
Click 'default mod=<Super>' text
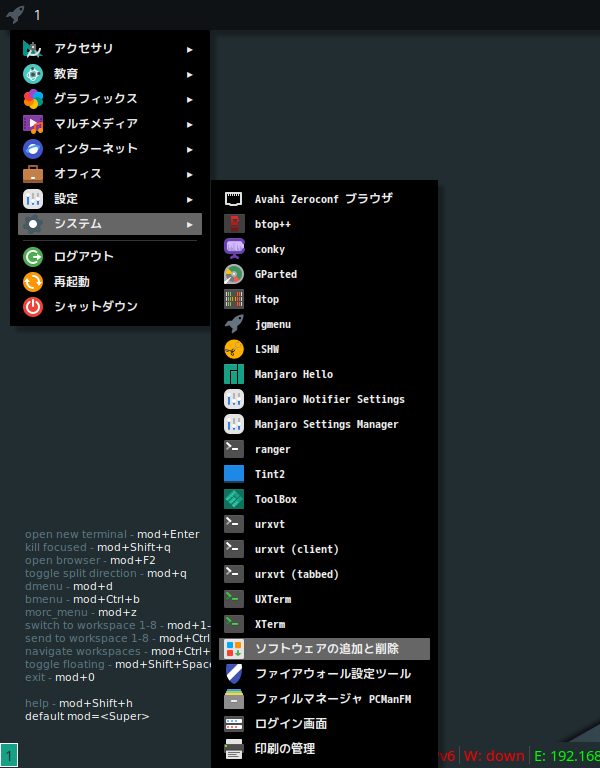(x=87, y=716)
